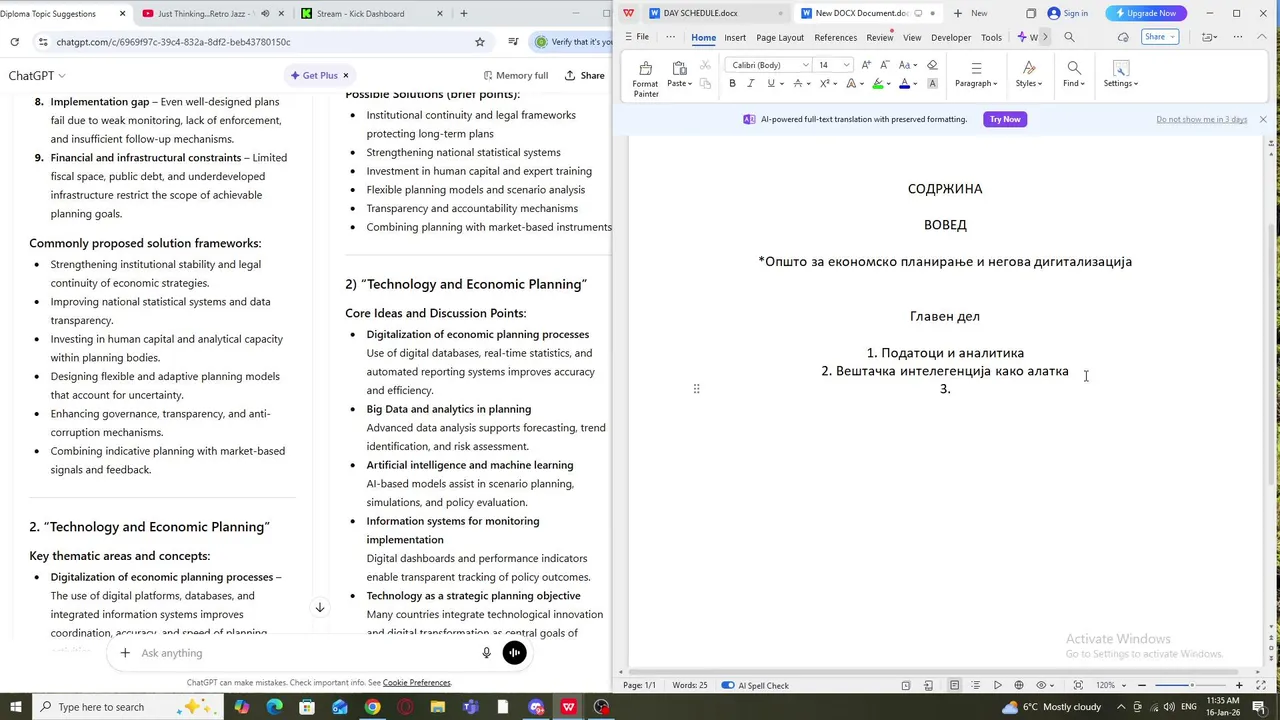
Task: Open the font size dropdown
Action: [847, 65]
